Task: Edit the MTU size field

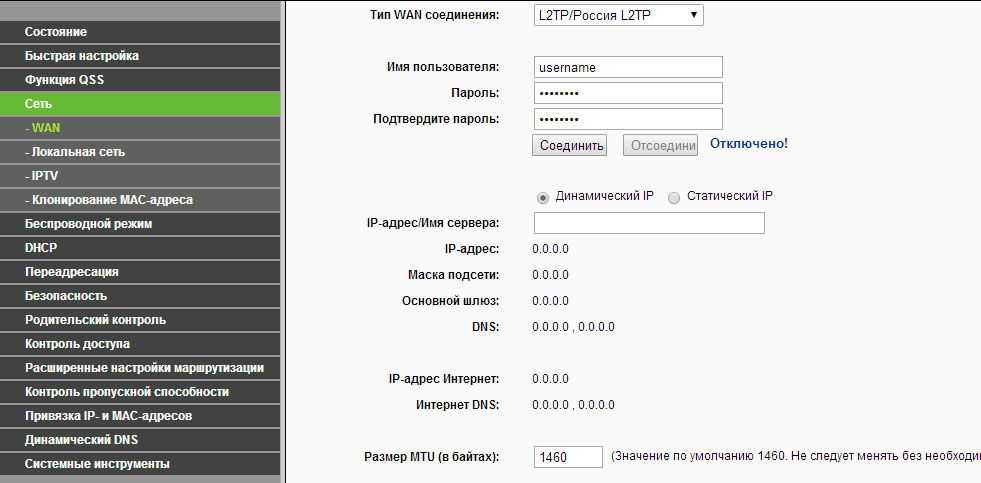Action: pos(568,457)
